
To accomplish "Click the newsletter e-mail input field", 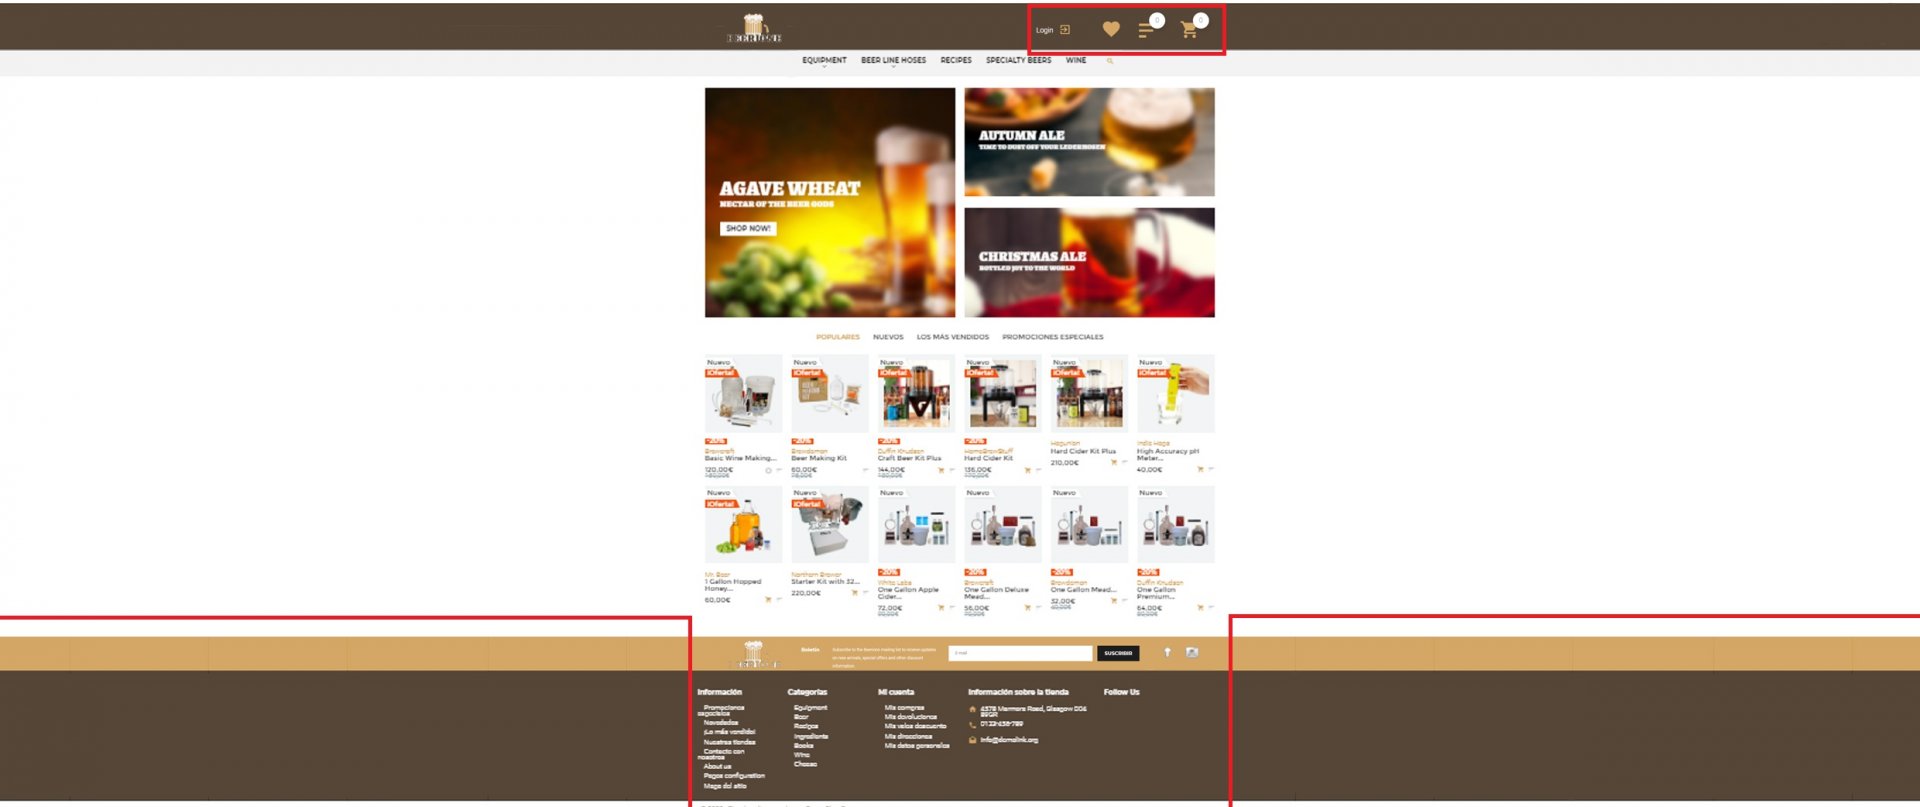I will coord(1020,653).
